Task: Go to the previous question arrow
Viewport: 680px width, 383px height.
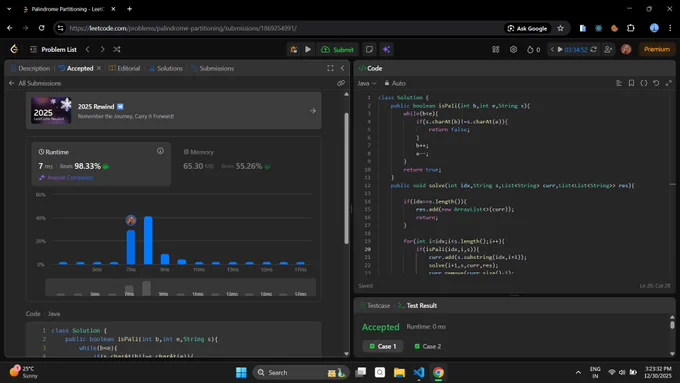Action: [88, 49]
